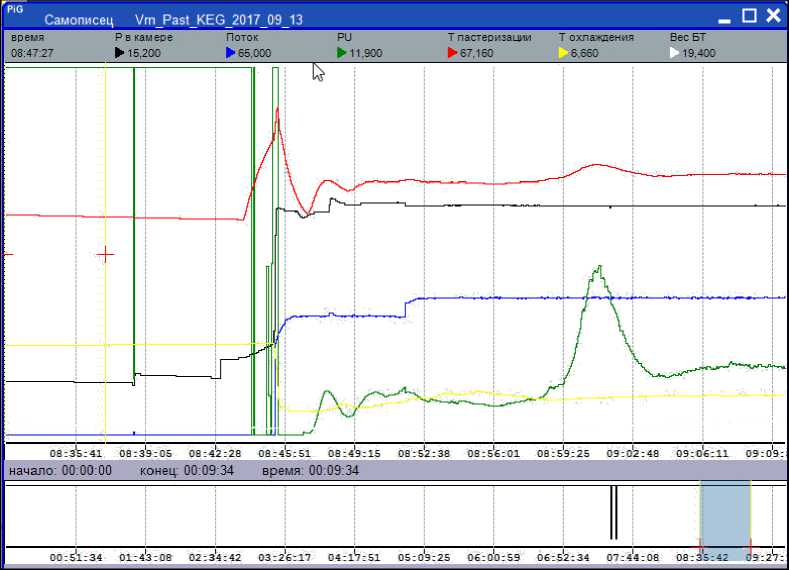Click the начало: 00:00:00 field

pyautogui.click(x=60, y=471)
